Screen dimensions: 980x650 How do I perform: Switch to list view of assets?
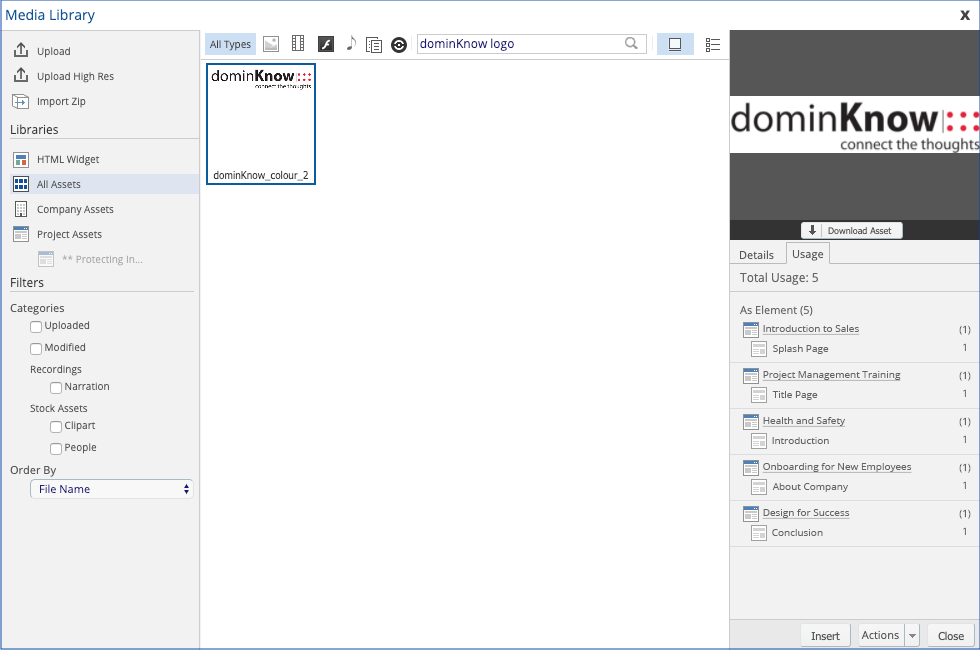[712, 44]
